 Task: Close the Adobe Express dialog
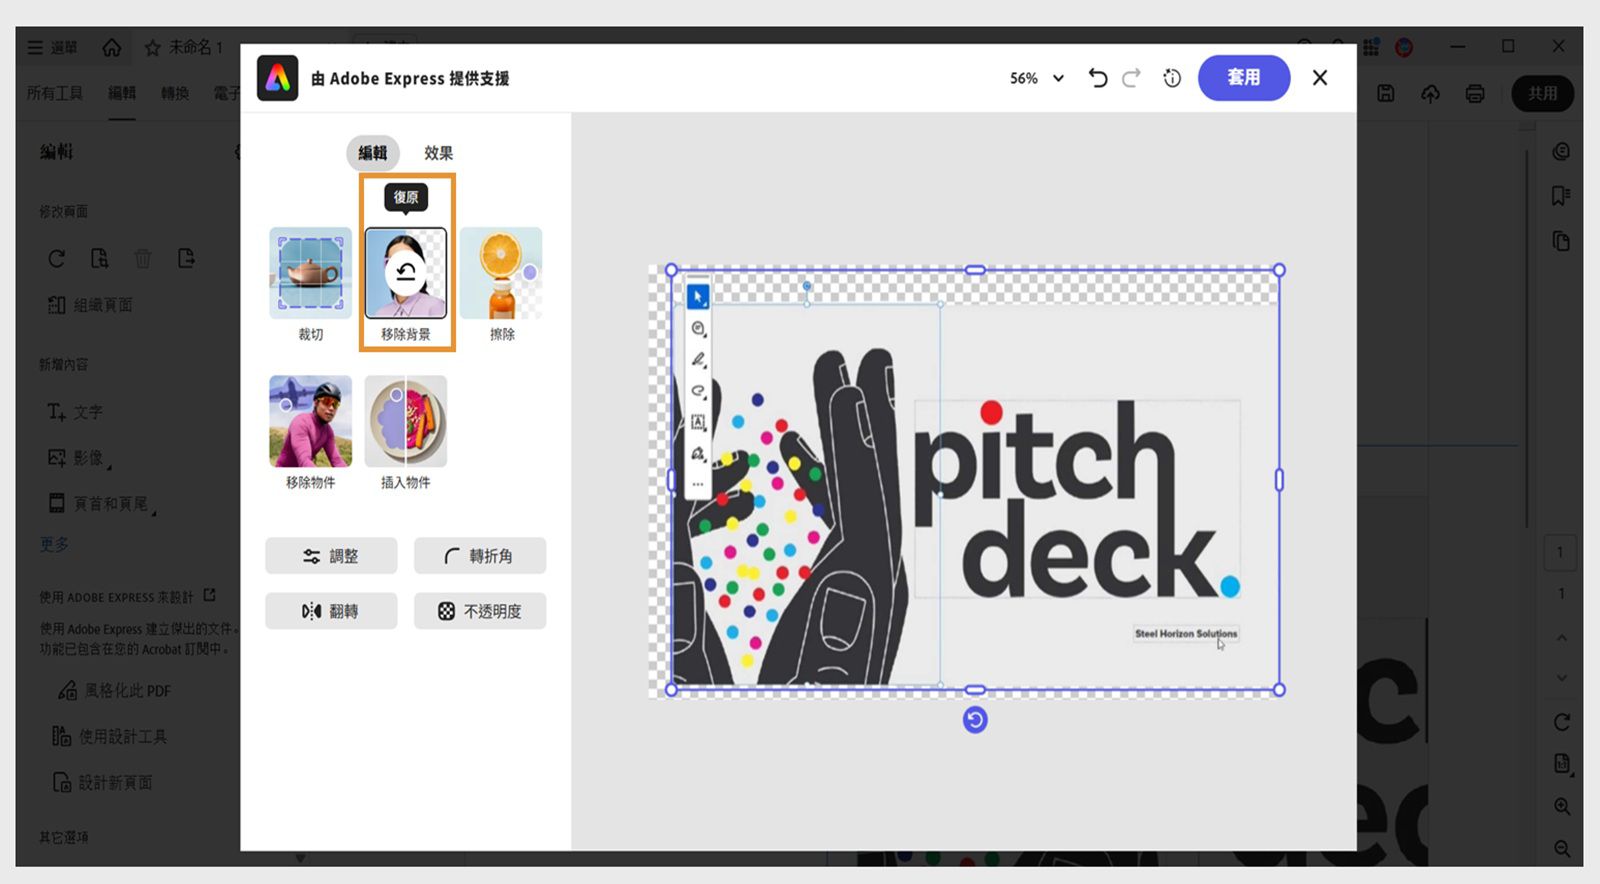(x=1320, y=78)
